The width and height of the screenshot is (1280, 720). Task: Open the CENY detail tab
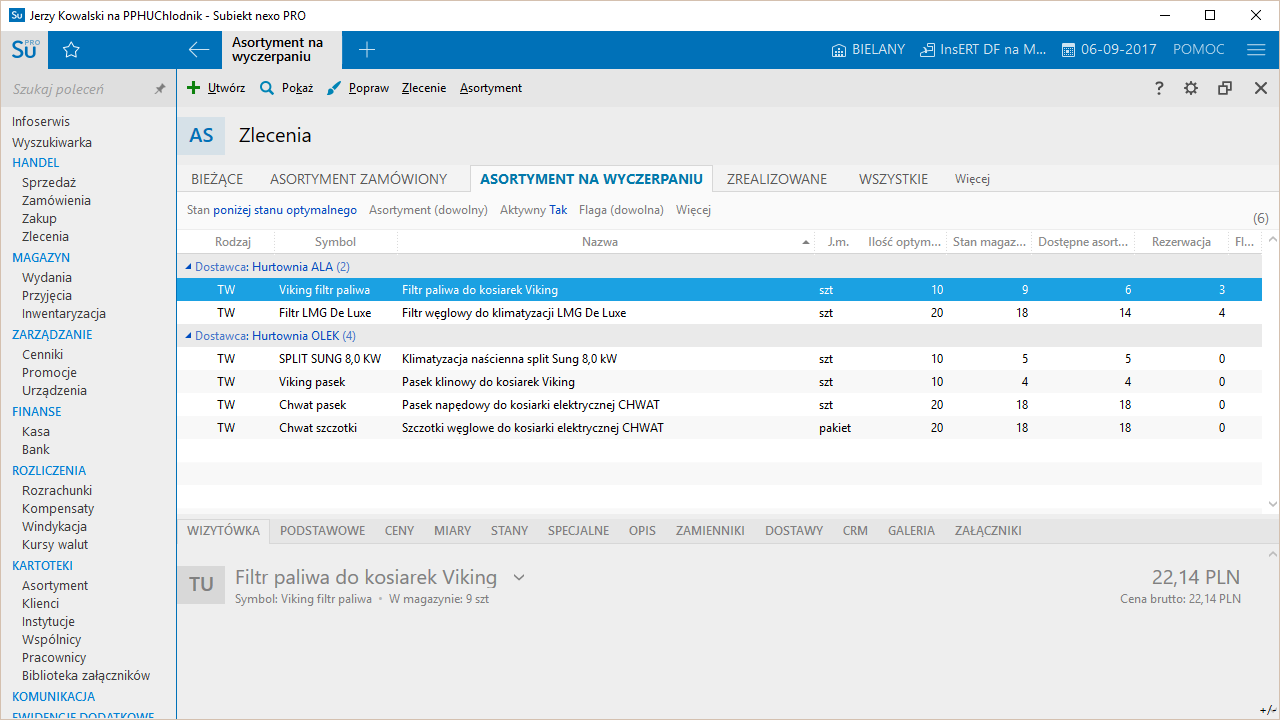(x=399, y=531)
